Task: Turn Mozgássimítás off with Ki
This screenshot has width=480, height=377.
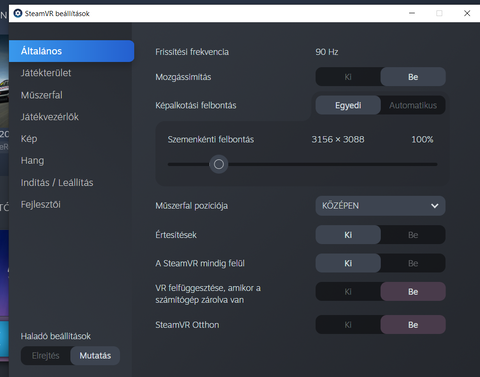Action: coord(348,77)
